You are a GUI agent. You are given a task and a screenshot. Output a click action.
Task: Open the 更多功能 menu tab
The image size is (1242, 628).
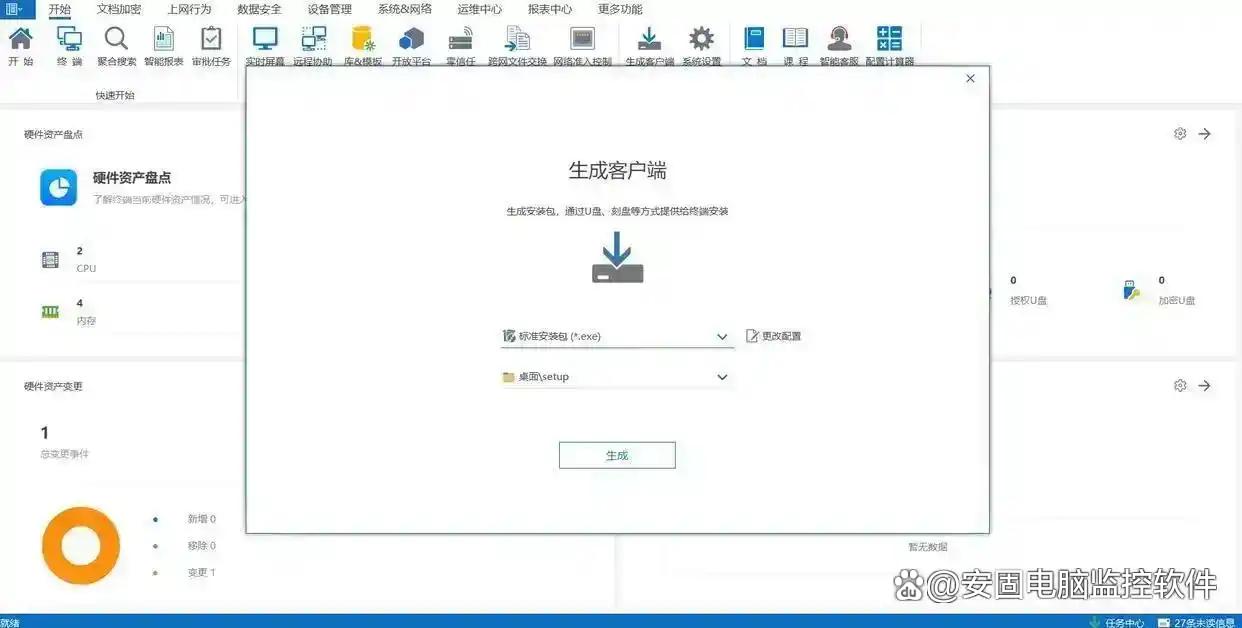tap(620, 9)
